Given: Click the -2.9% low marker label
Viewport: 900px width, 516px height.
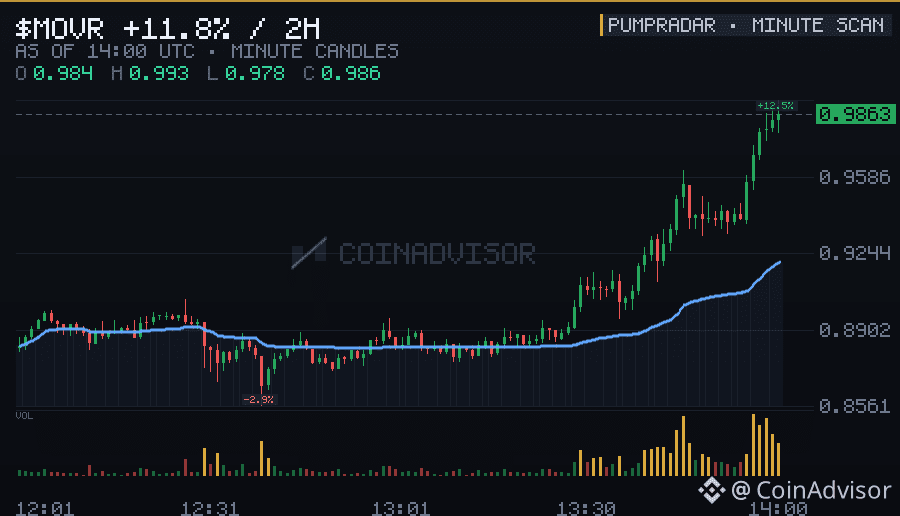Looking at the screenshot, I should pos(259,399).
